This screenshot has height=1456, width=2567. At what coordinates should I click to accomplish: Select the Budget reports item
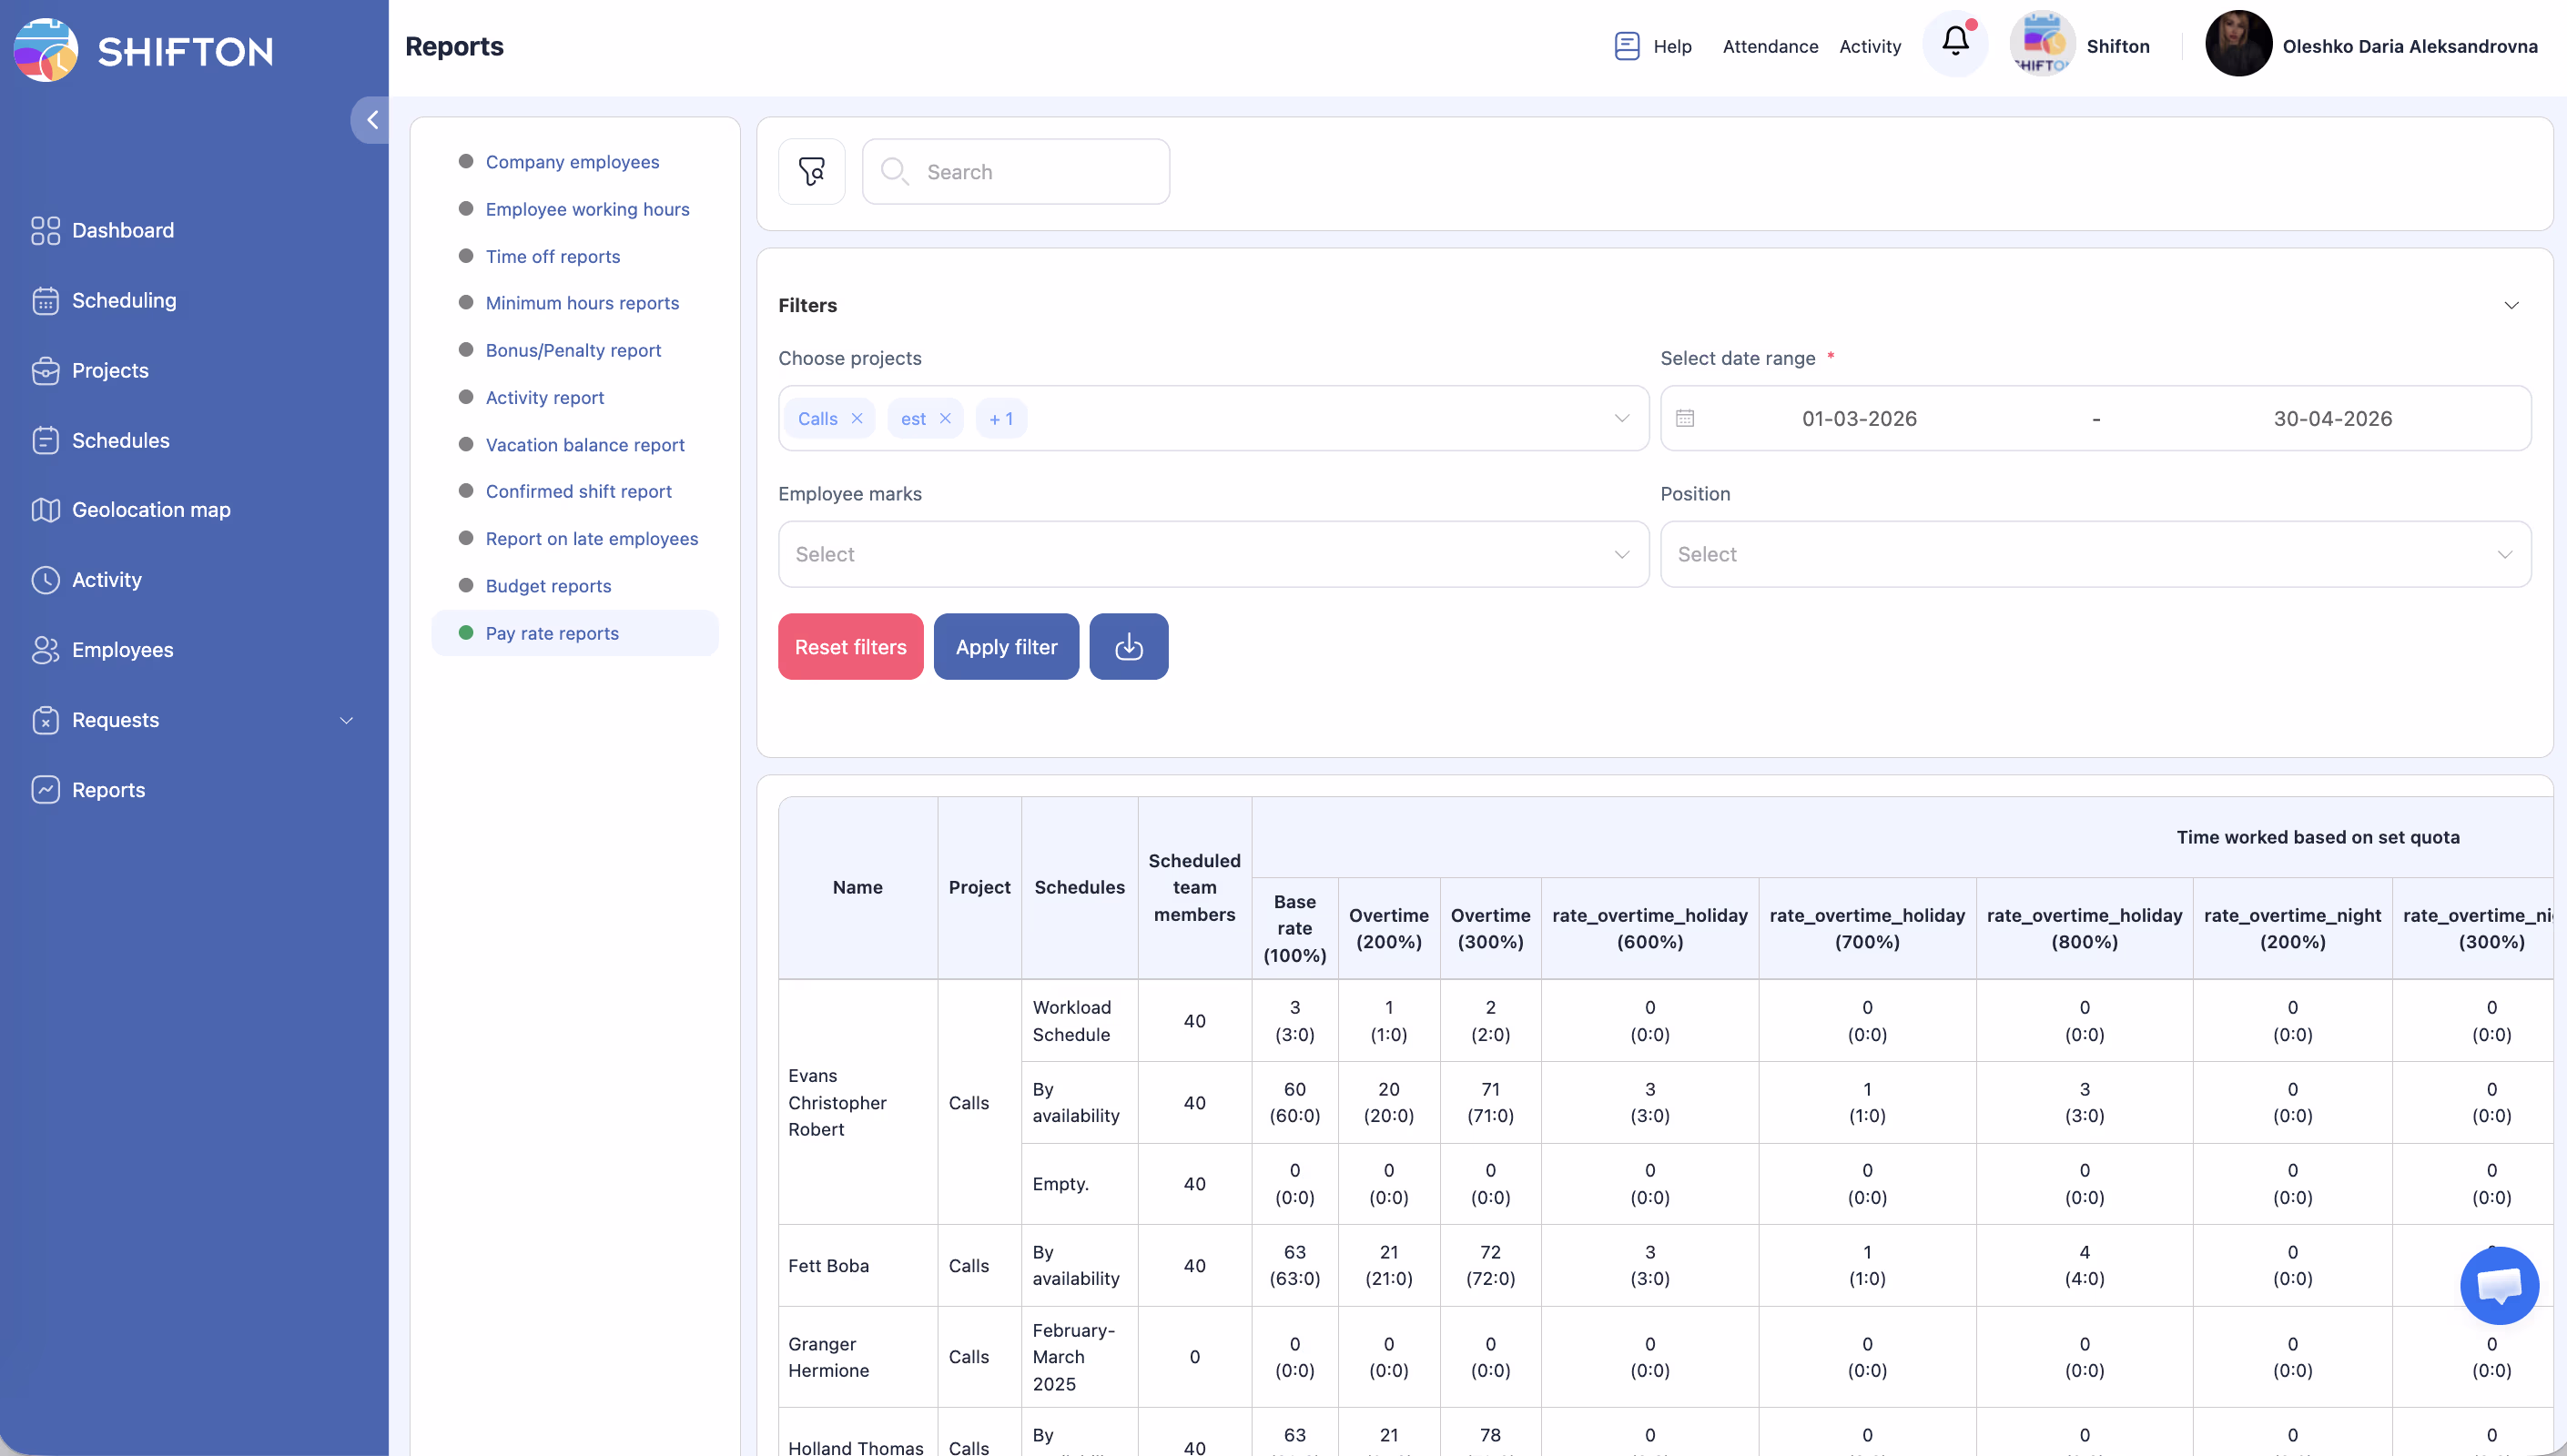pyautogui.click(x=548, y=586)
